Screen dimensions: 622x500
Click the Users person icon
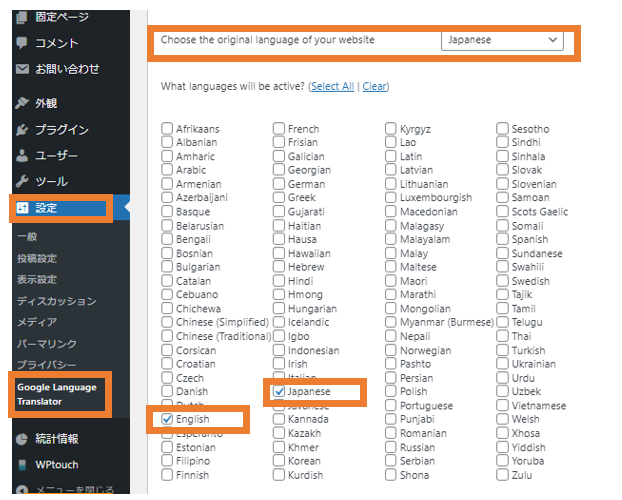click(x=22, y=156)
